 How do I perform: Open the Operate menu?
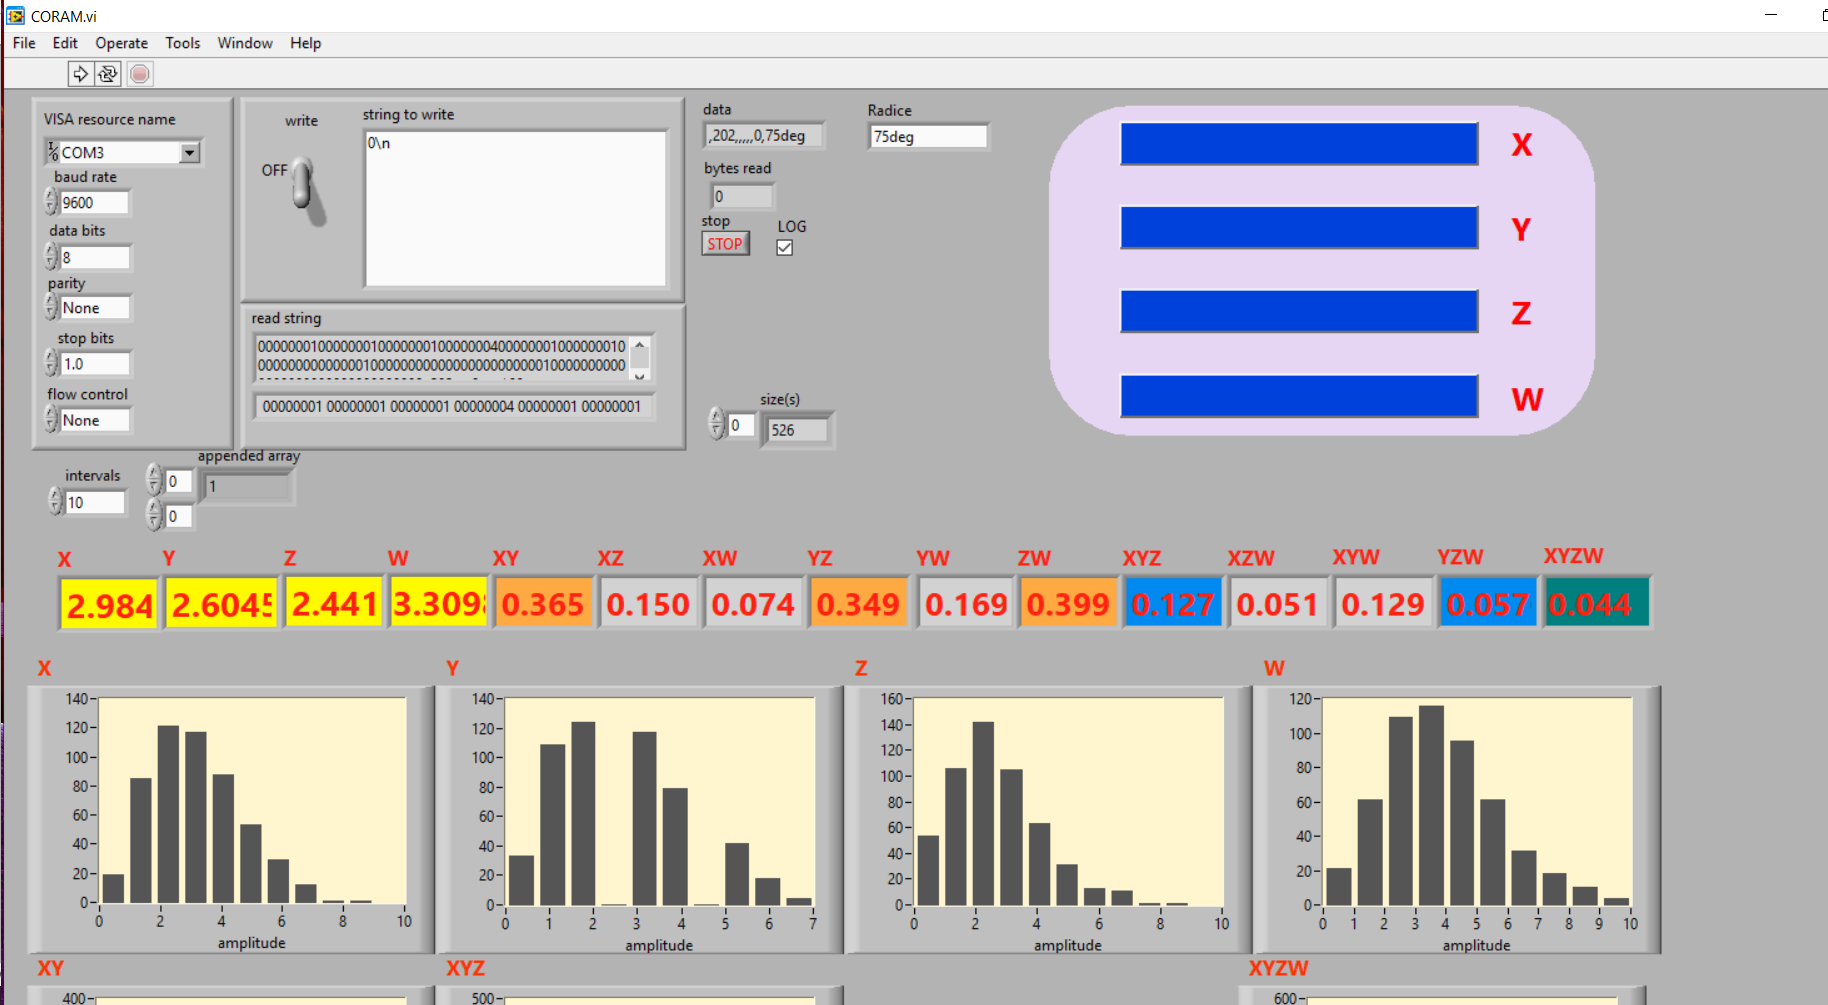[x=121, y=43]
